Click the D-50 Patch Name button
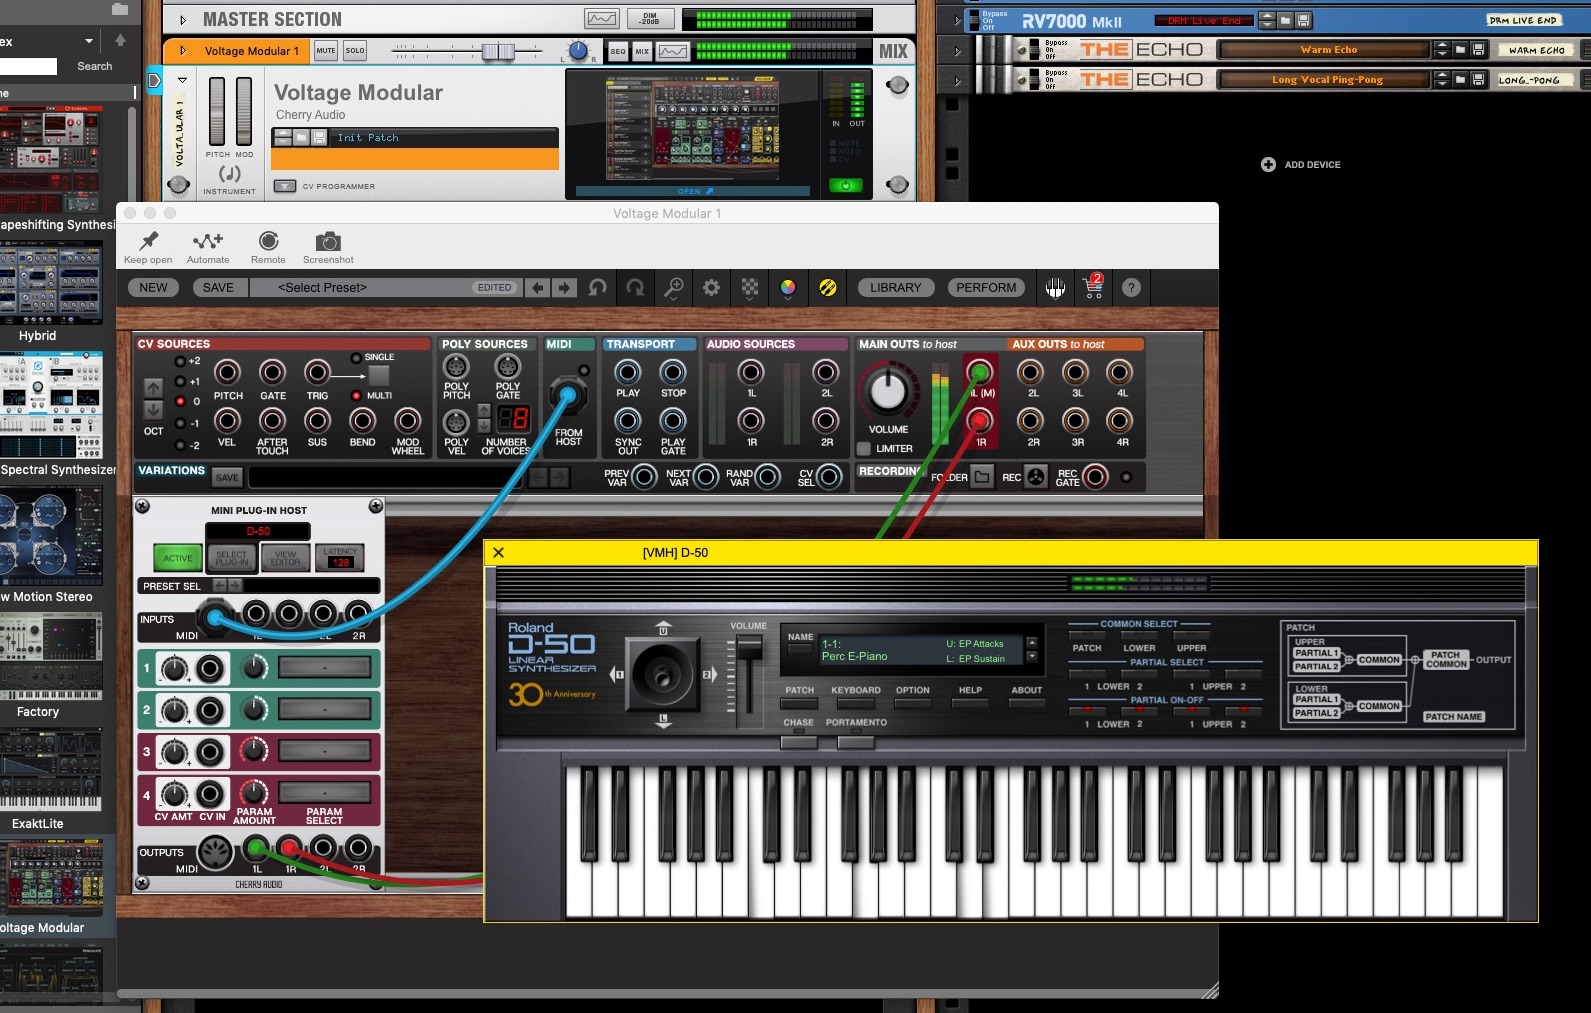This screenshot has height=1013, width=1591. click(1453, 716)
